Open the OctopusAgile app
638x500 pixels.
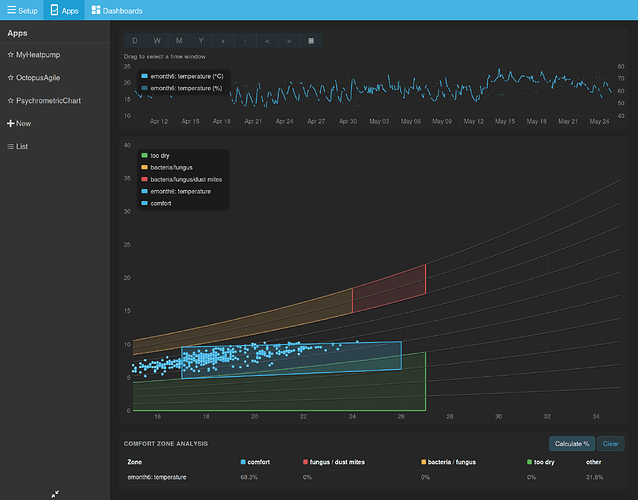[38, 78]
